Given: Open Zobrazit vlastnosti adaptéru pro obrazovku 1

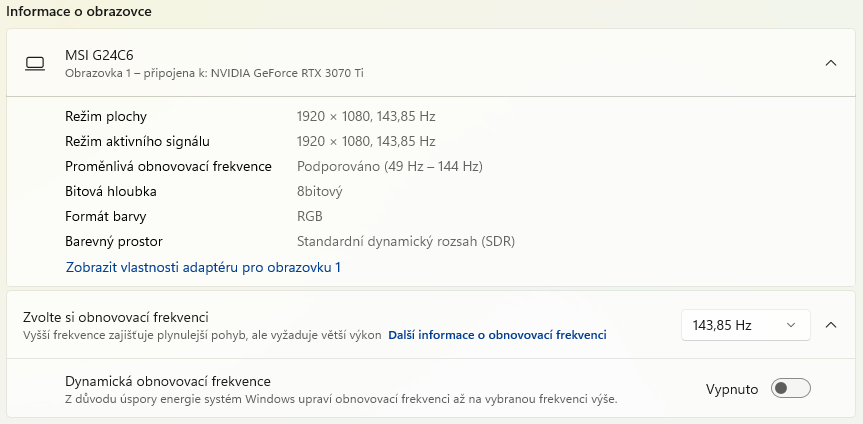Looking at the screenshot, I should (x=203, y=267).
